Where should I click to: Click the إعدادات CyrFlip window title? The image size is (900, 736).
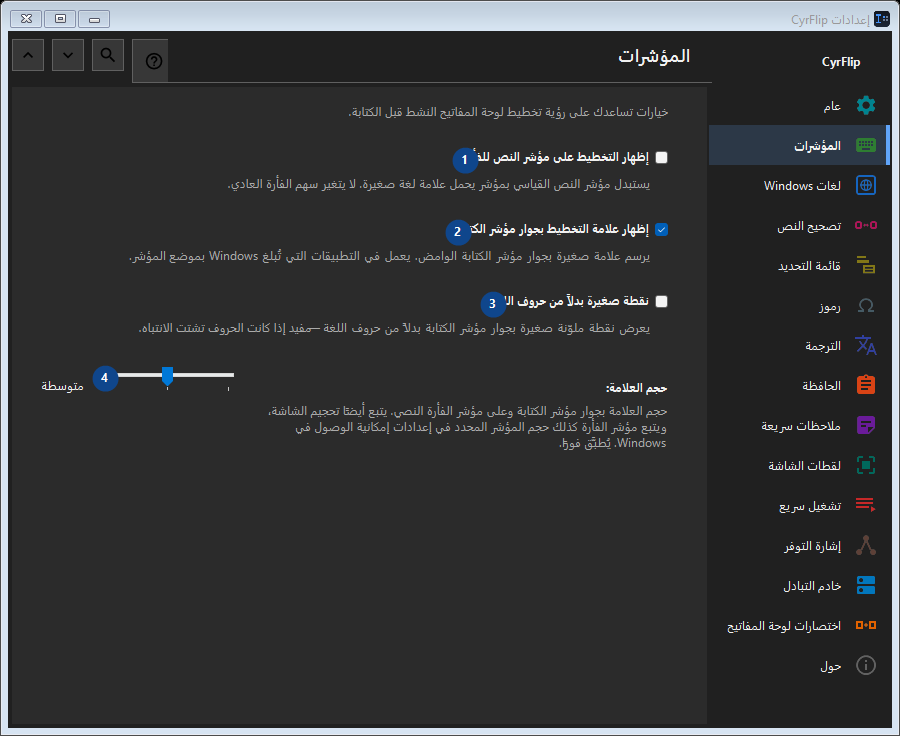pos(830,20)
